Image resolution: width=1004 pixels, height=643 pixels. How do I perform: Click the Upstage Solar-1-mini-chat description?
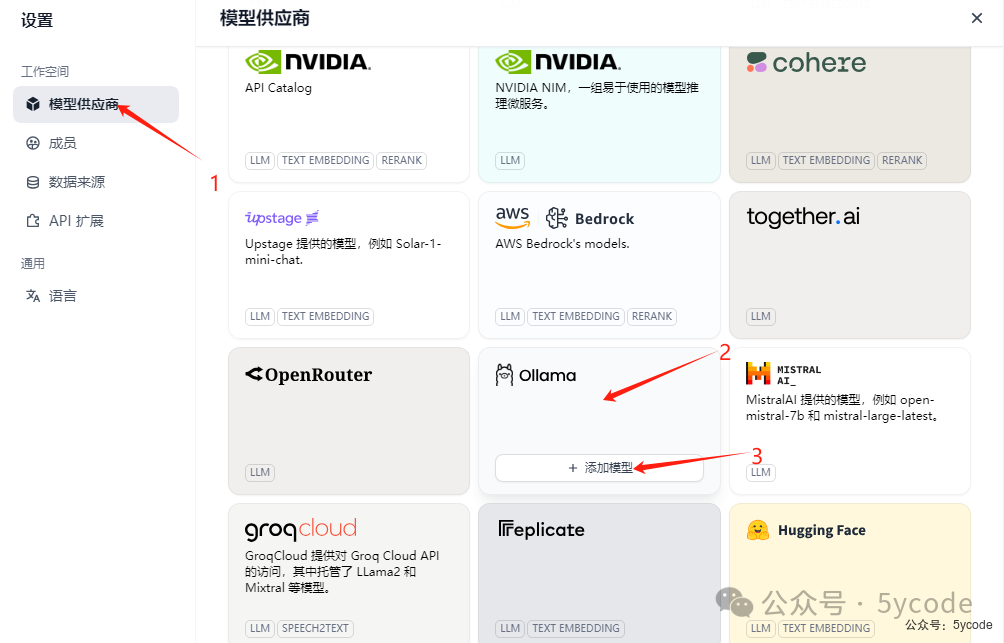(343, 252)
